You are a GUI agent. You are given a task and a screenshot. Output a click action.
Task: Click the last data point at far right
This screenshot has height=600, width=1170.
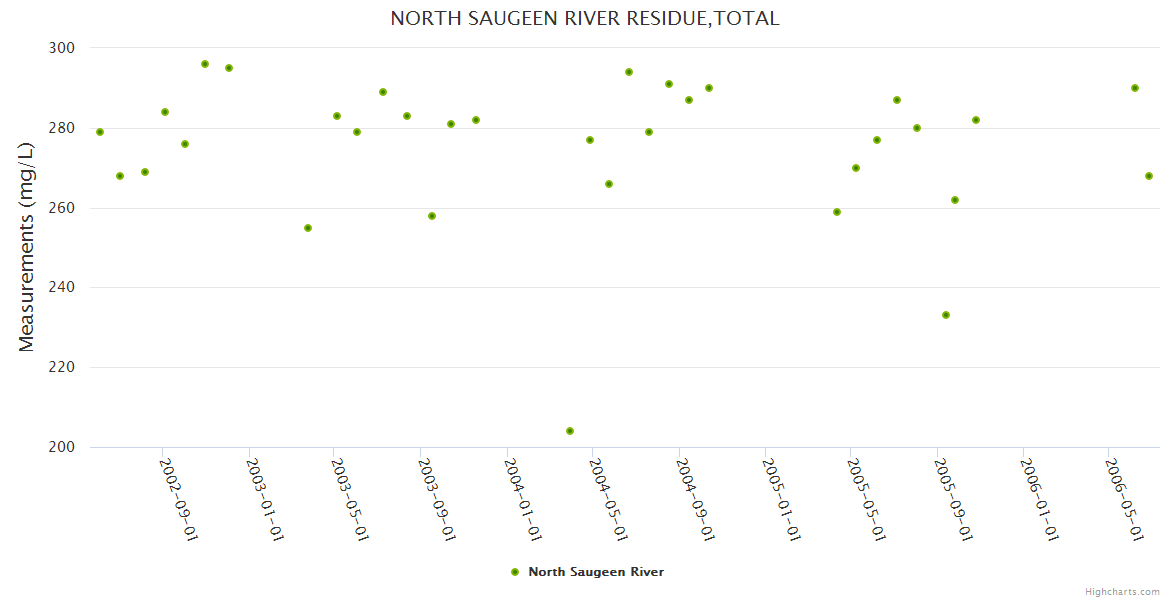point(1149,176)
